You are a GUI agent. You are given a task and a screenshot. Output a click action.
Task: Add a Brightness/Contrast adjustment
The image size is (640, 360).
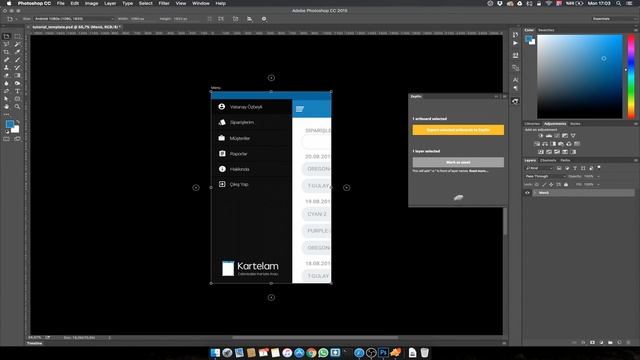[541, 136]
